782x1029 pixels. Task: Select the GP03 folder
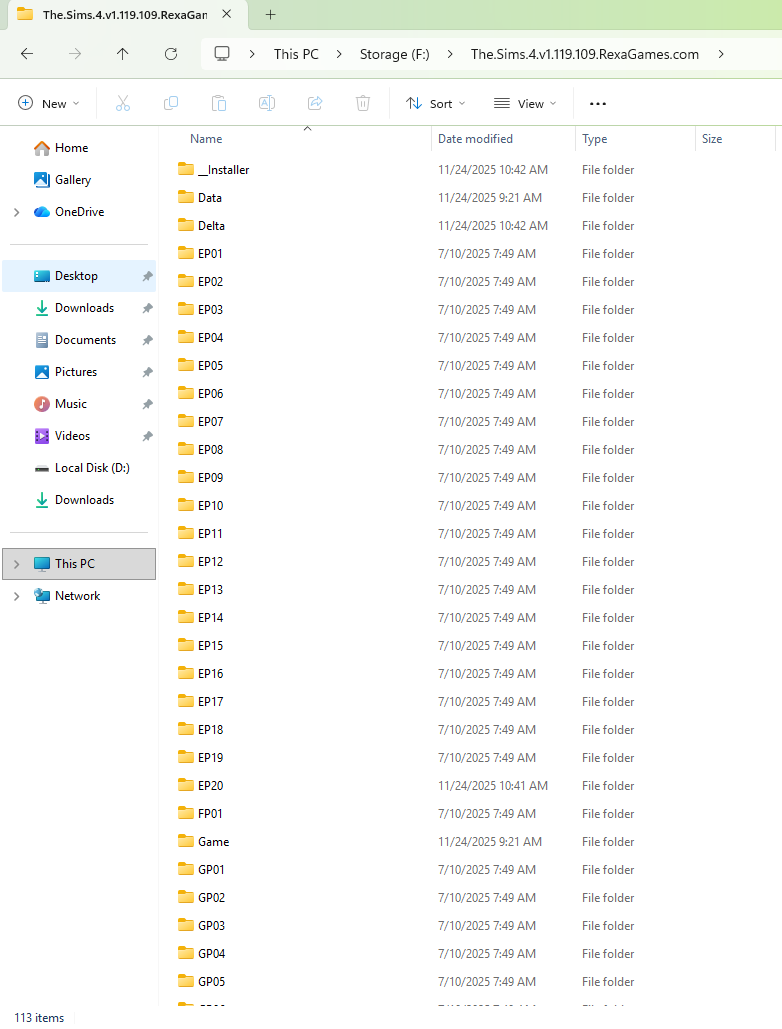[211, 925]
